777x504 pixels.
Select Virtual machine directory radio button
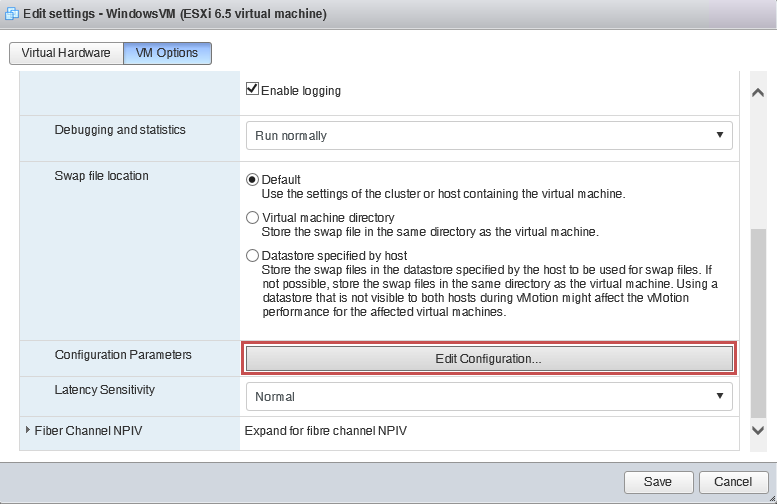(x=252, y=218)
